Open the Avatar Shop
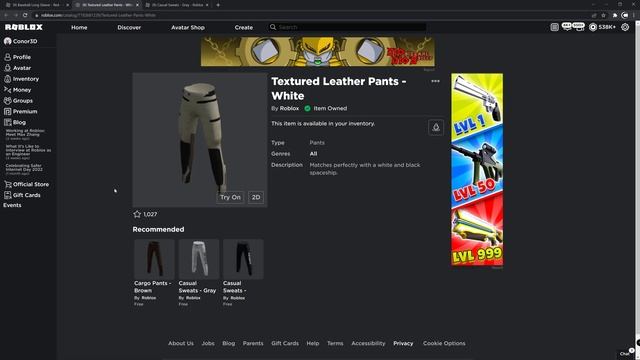This screenshot has height=360, width=640. pyautogui.click(x=188, y=27)
